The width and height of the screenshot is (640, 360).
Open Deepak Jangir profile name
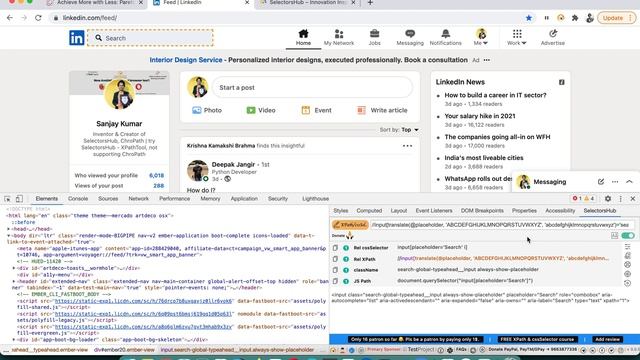[x=233, y=164]
